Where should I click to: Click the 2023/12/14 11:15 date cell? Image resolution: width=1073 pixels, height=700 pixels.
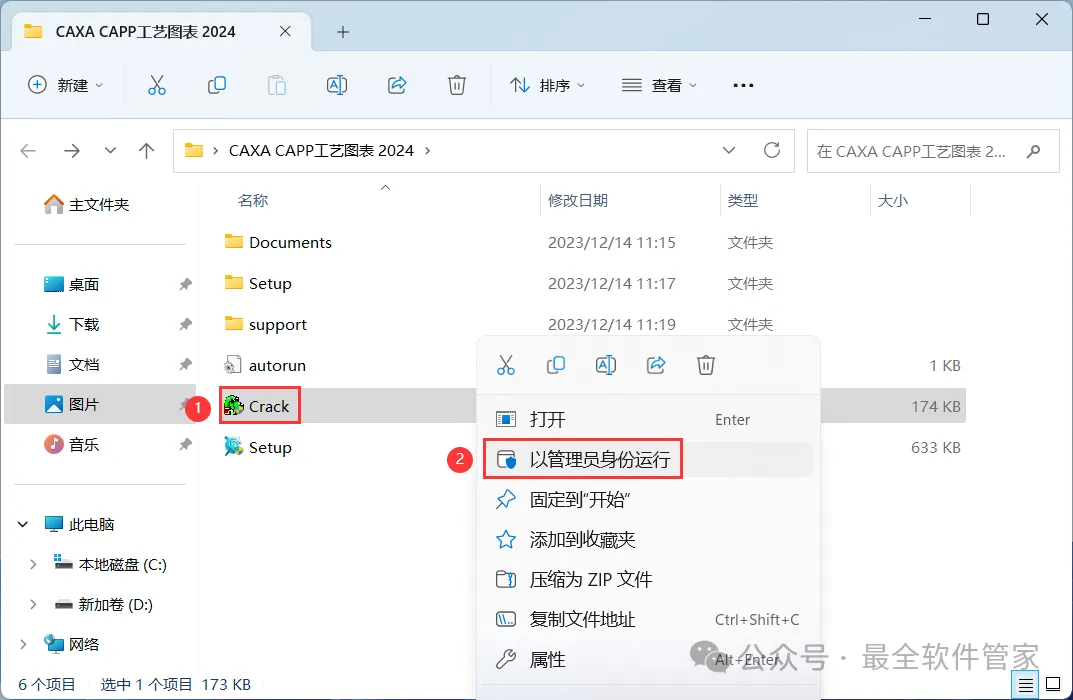(x=611, y=242)
